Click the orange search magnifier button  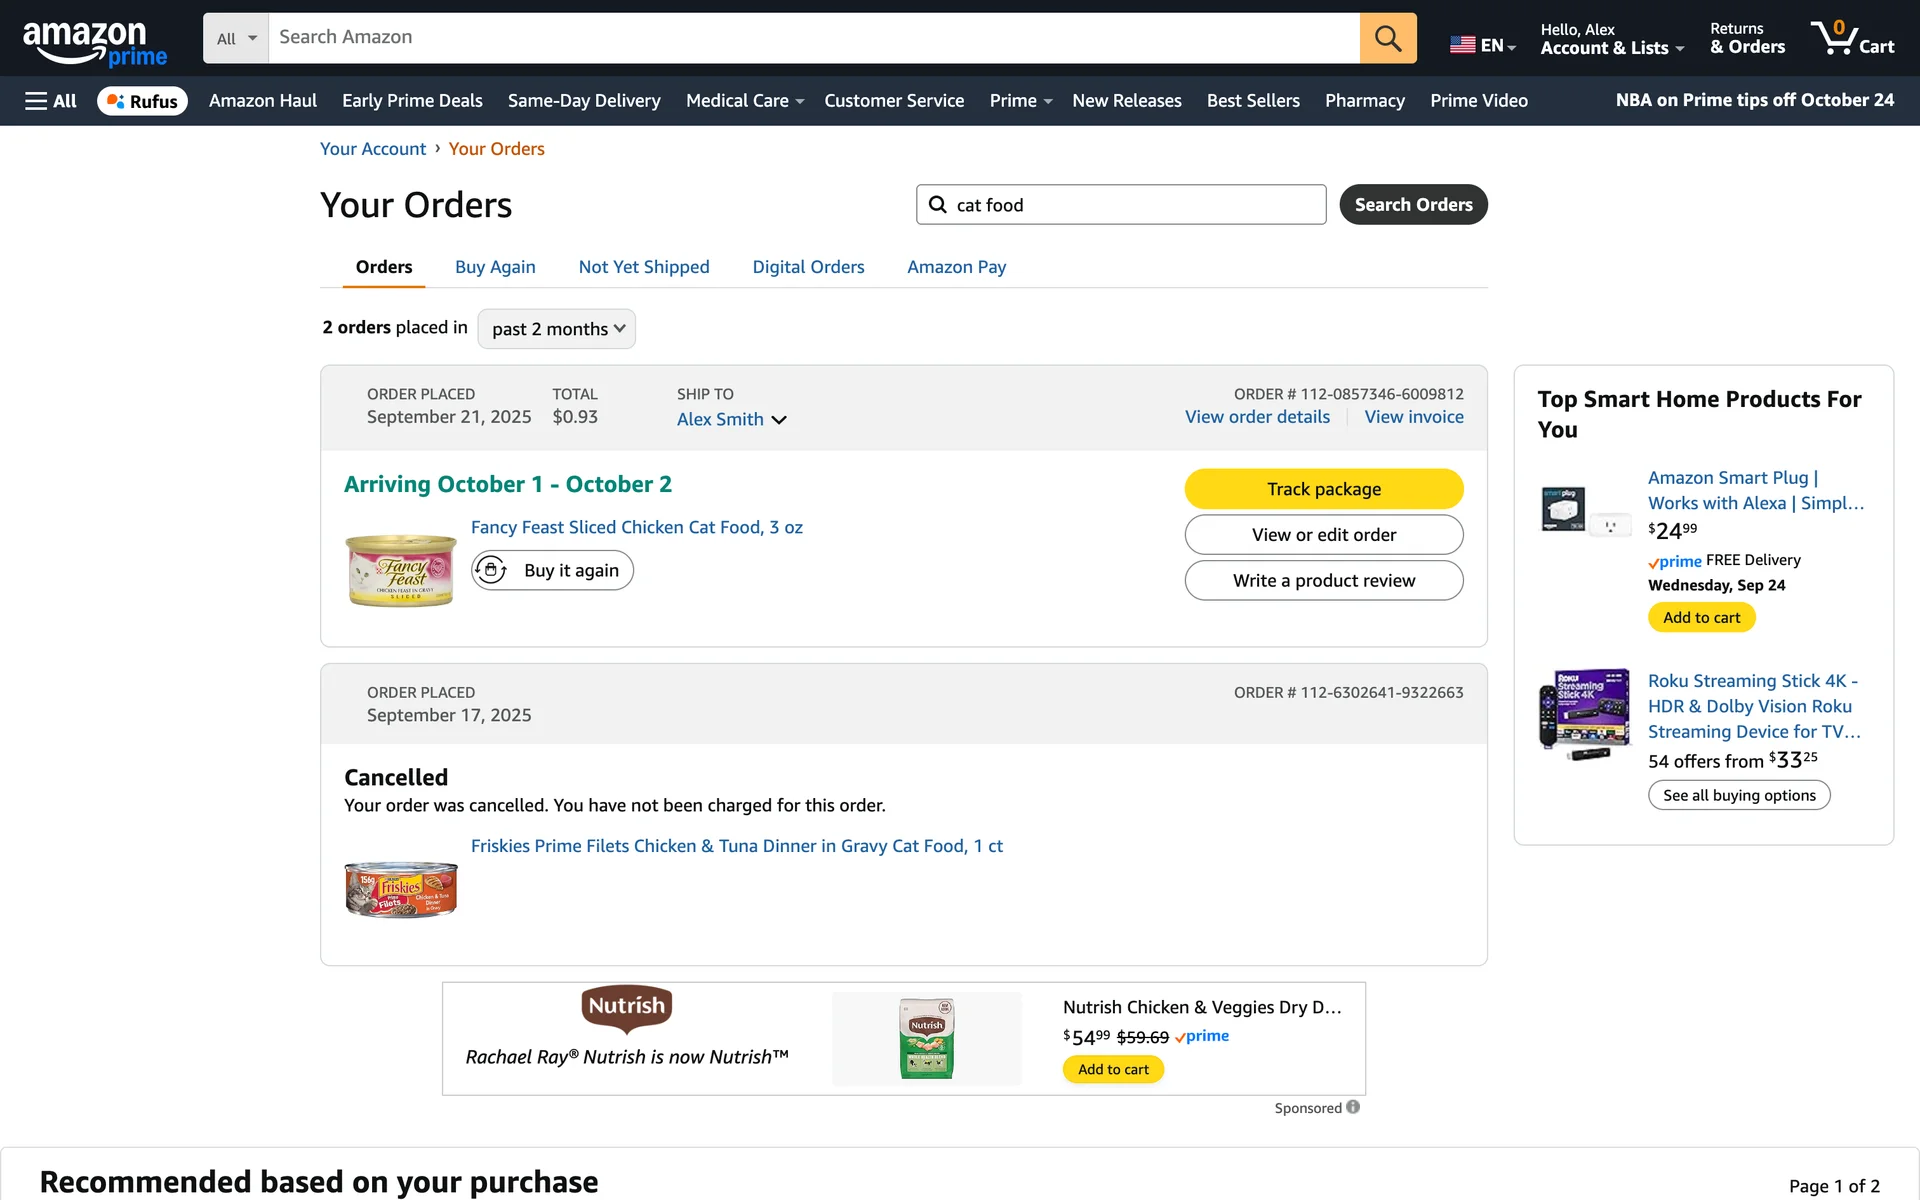1387,38
